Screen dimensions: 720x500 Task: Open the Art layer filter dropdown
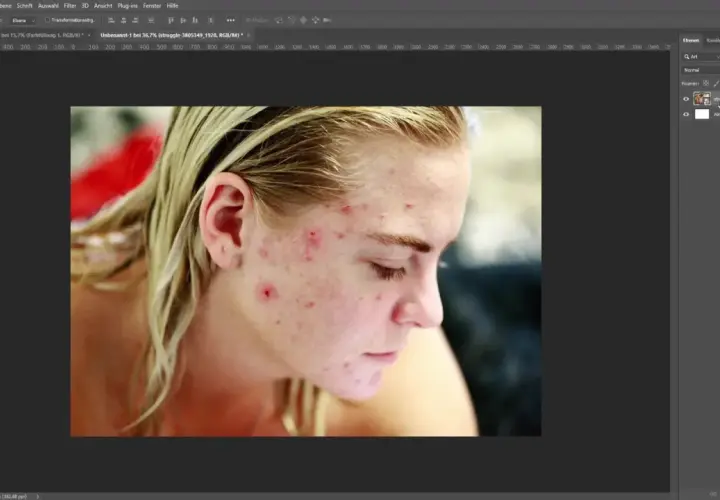[701, 56]
